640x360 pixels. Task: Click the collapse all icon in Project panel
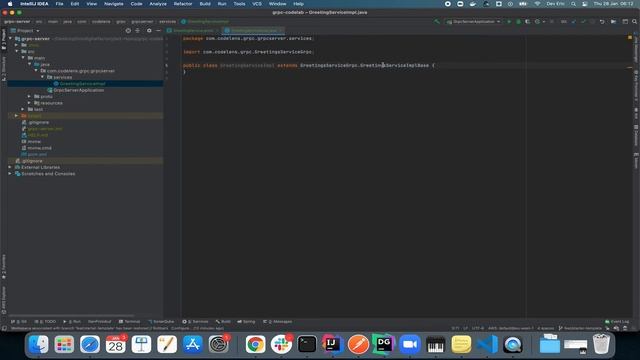click(138, 31)
